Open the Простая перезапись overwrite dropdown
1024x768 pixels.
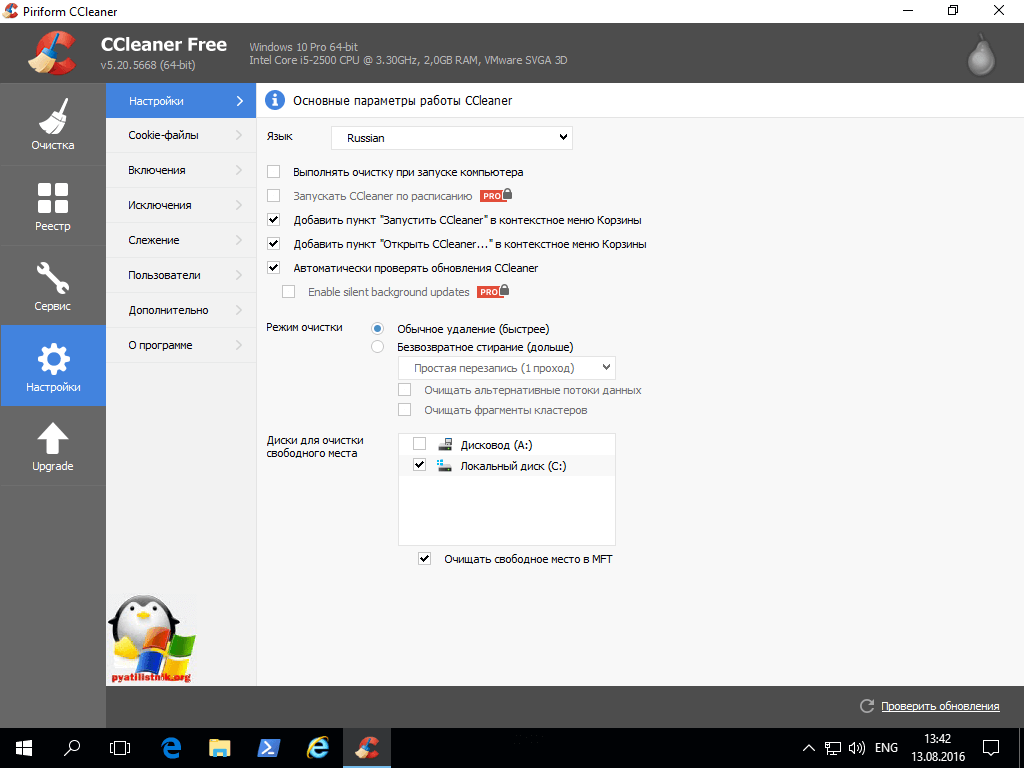click(x=506, y=369)
